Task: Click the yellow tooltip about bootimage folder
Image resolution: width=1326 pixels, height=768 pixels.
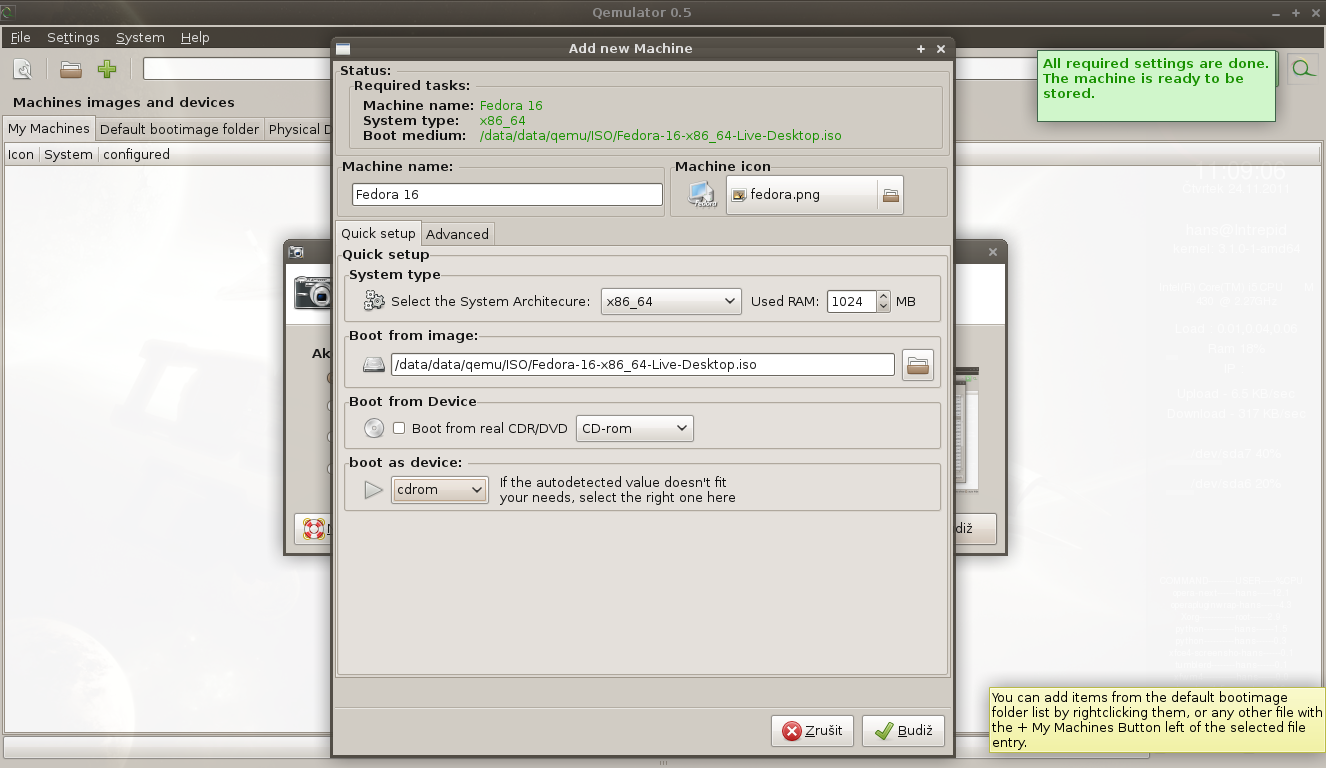Action: 1157,720
